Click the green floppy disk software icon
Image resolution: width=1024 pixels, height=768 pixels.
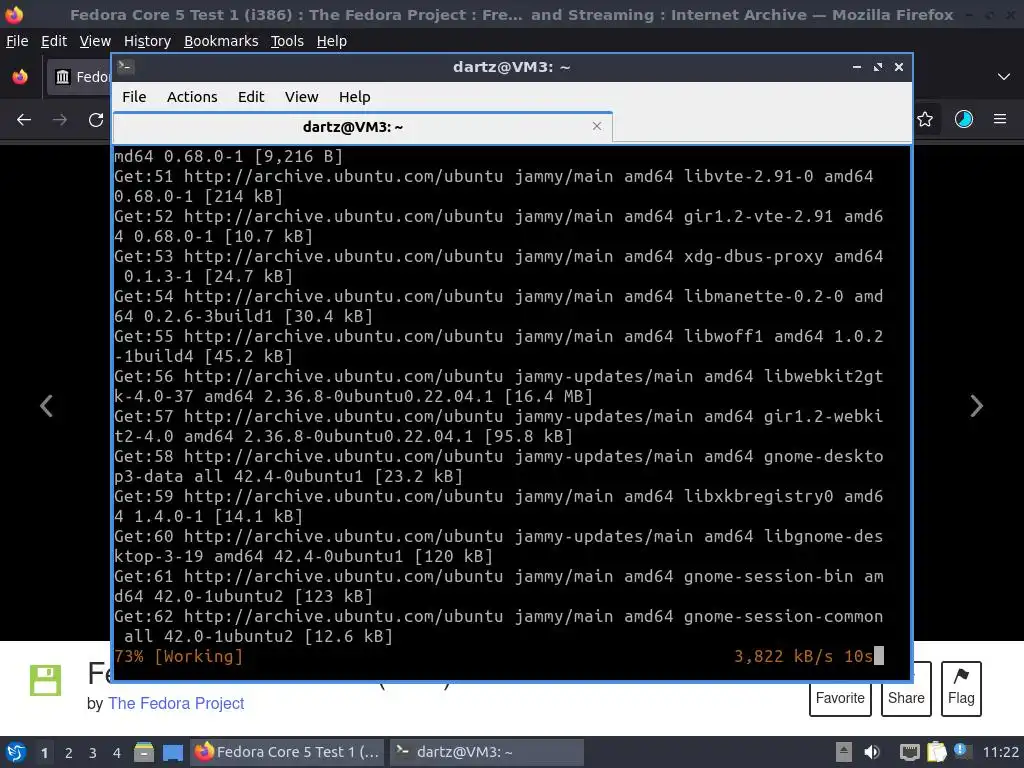(45, 680)
